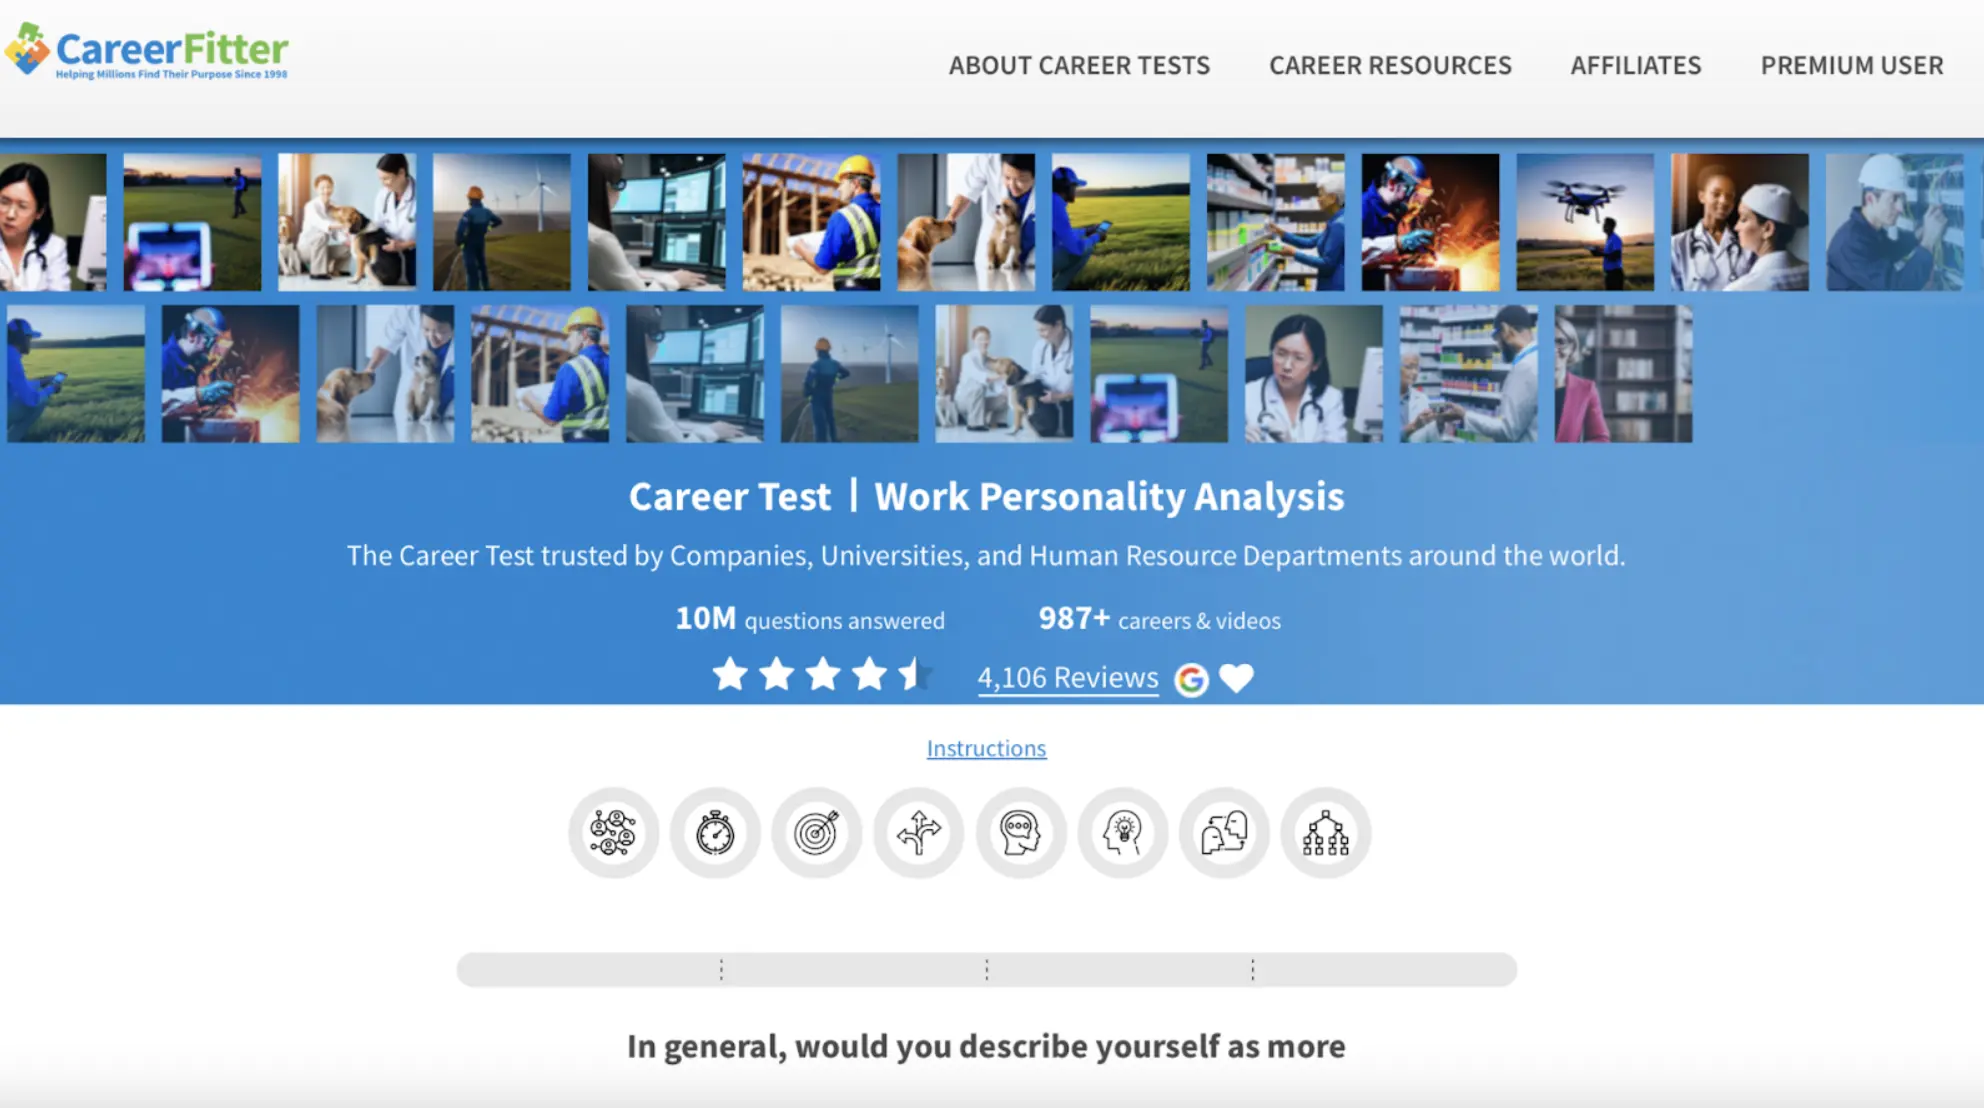
Task: Open the Career Resources menu
Action: [x=1389, y=64]
